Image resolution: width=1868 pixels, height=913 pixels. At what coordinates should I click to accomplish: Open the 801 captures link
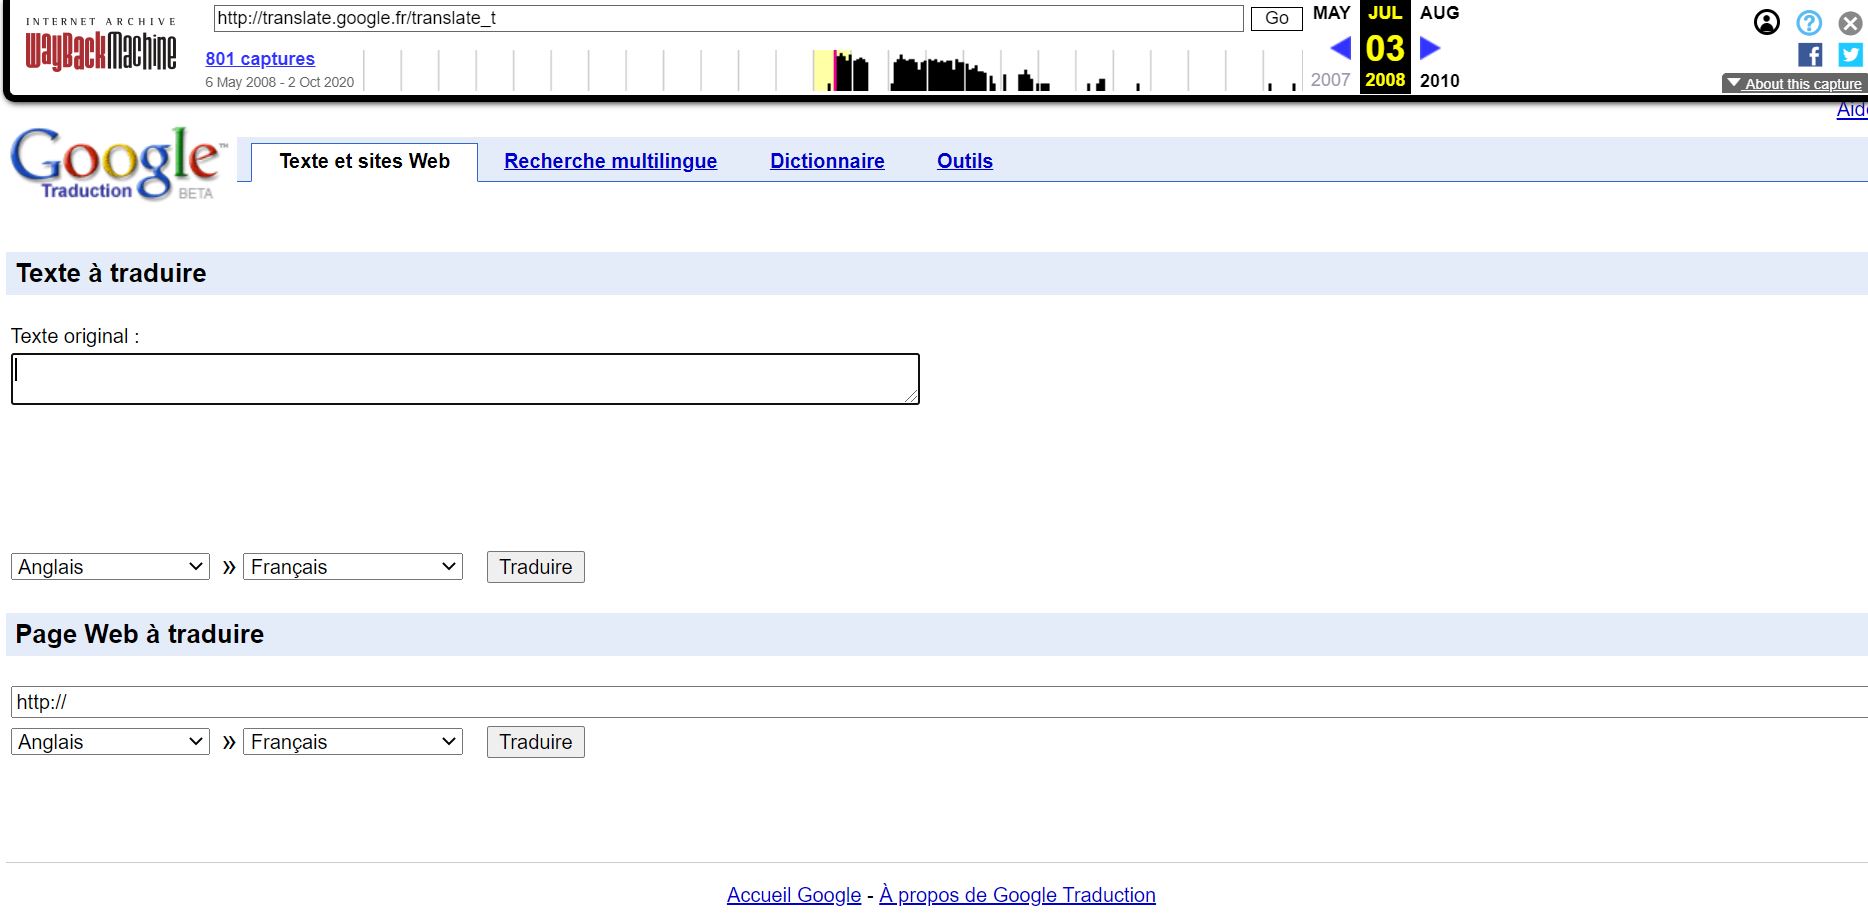pos(260,59)
